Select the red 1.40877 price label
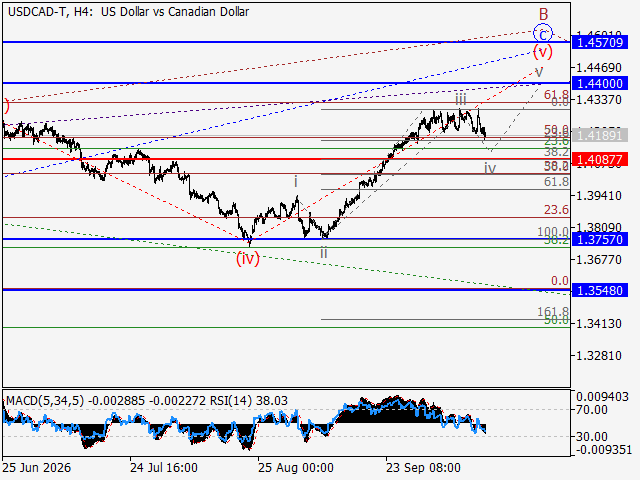This screenshot has width=640, height=480. (600, 159)
